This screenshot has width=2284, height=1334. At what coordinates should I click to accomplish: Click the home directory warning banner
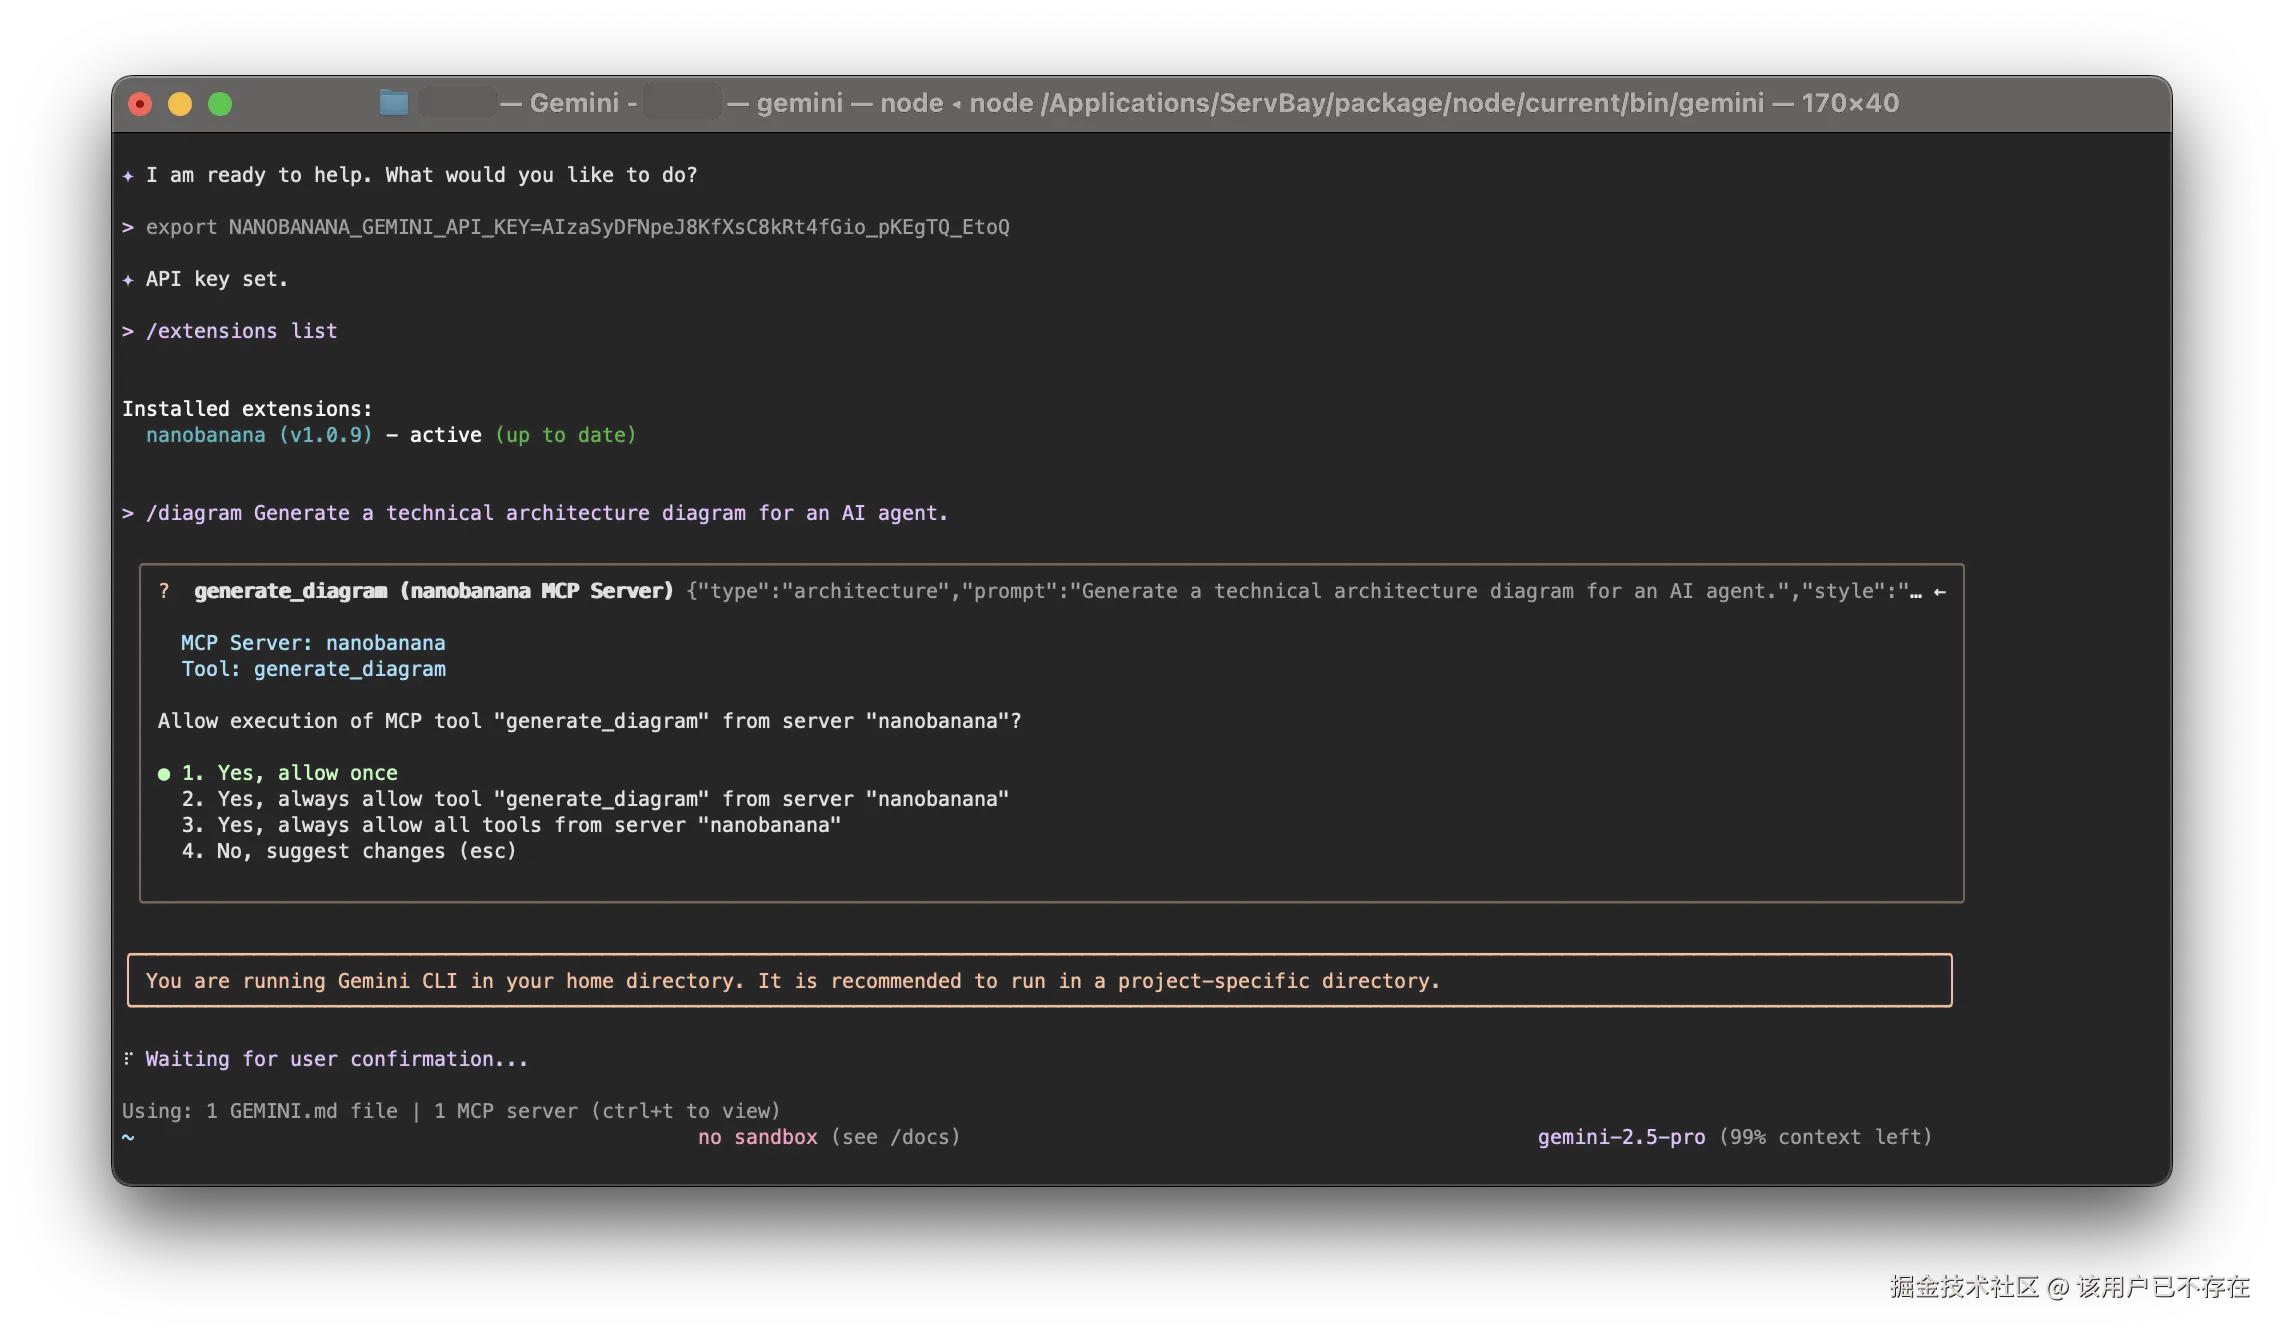coord(1038,981)
